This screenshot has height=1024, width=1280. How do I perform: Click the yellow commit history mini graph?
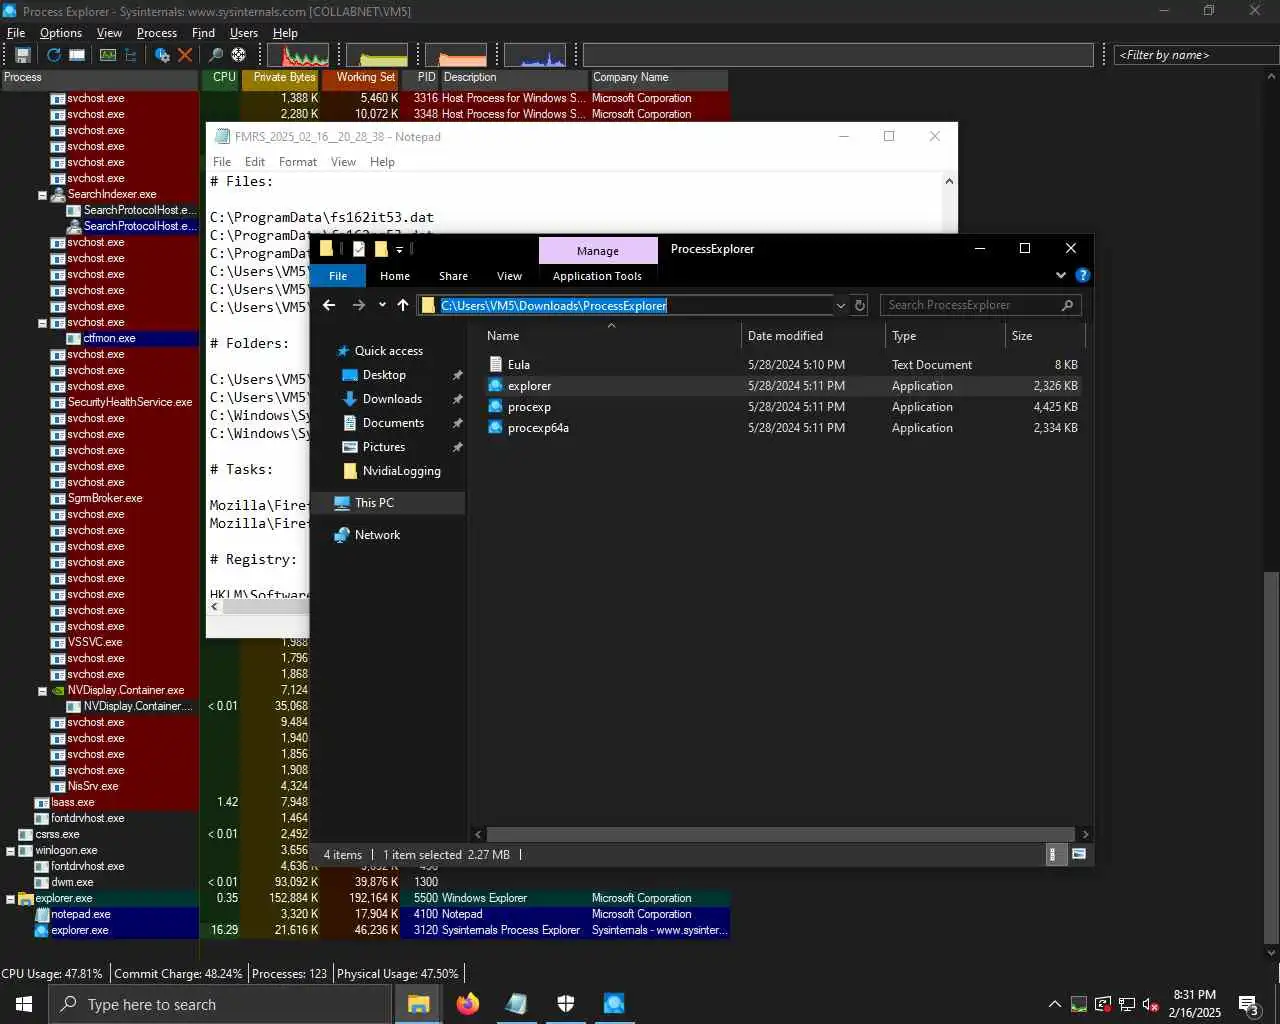click(377, 55)
